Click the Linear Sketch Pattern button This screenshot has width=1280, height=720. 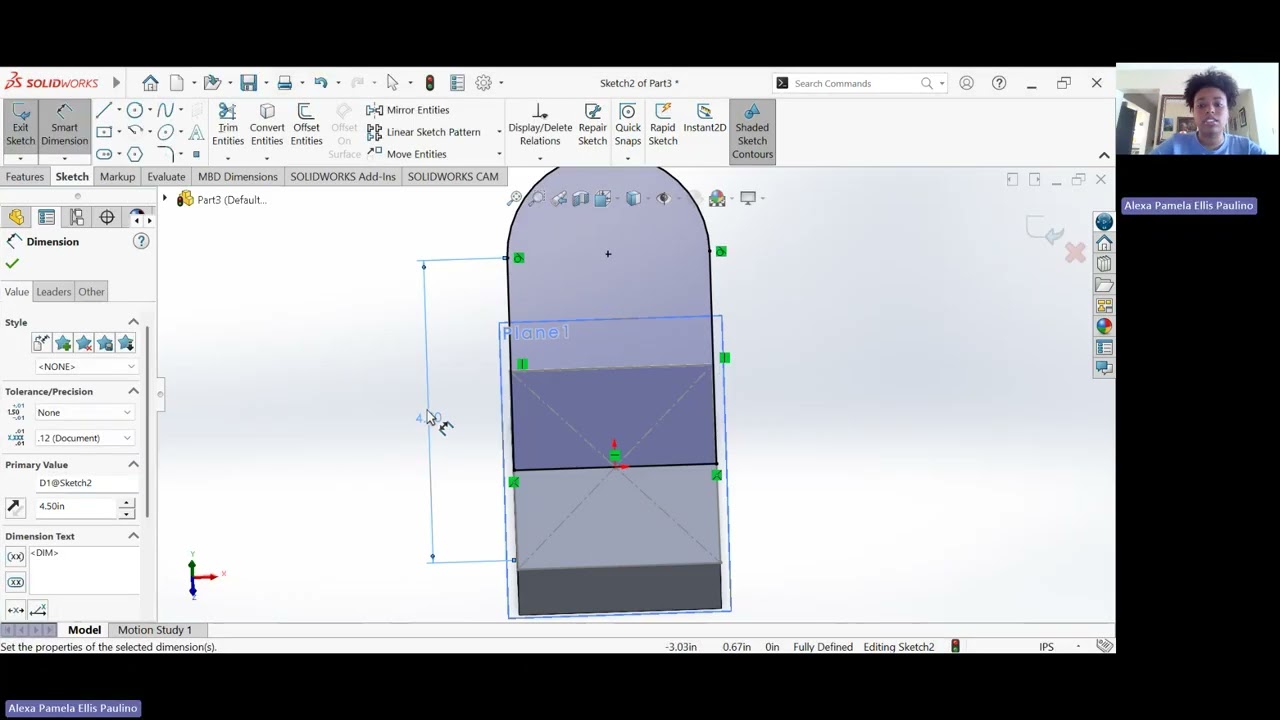click(423, 132)
